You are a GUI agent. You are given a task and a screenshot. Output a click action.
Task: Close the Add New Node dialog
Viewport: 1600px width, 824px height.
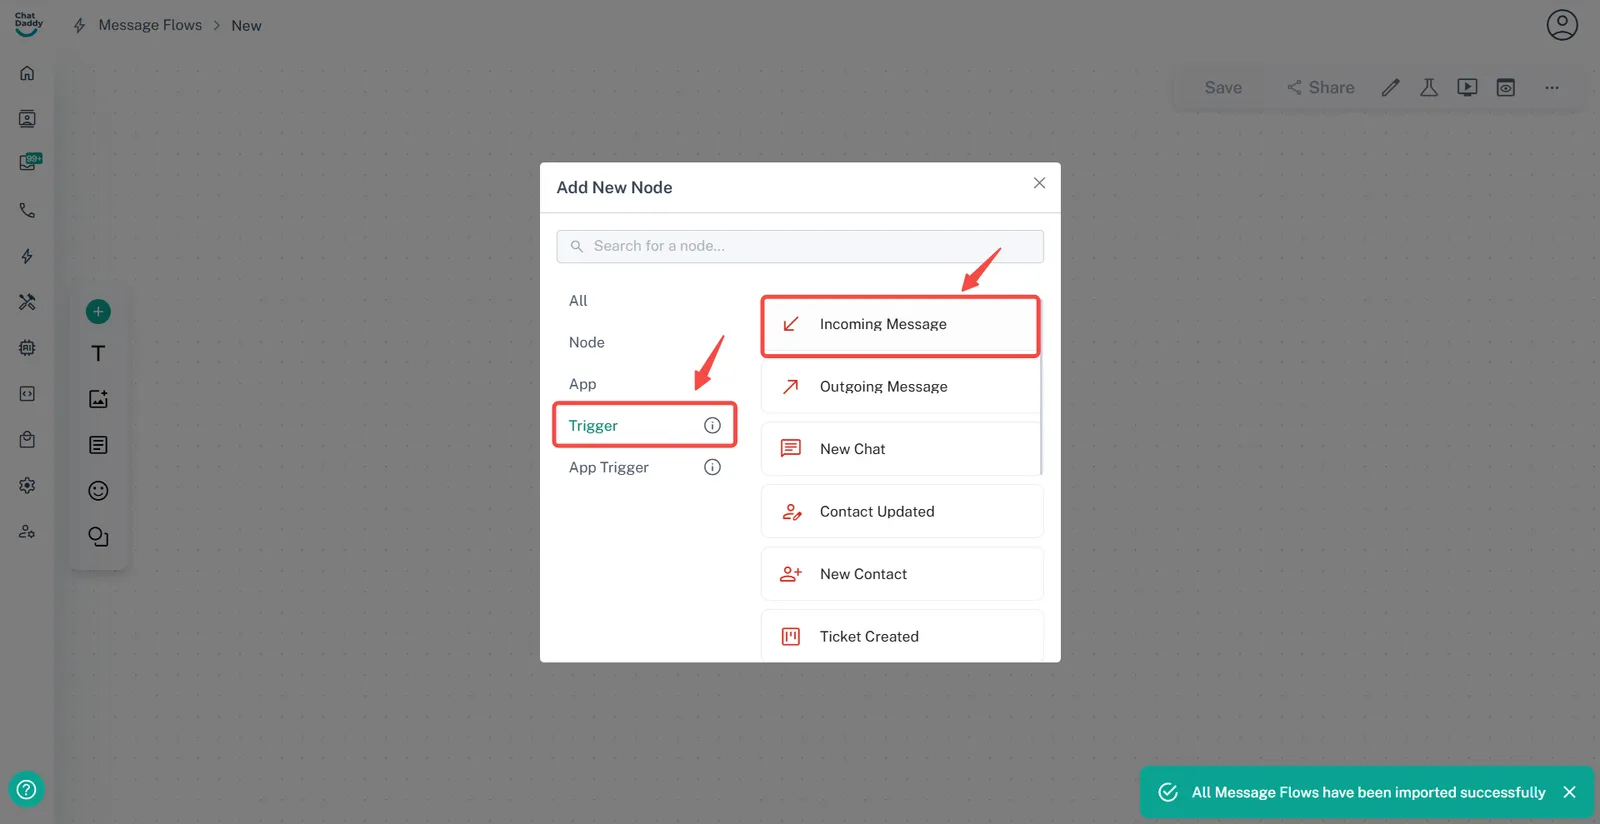[1039, 183]
